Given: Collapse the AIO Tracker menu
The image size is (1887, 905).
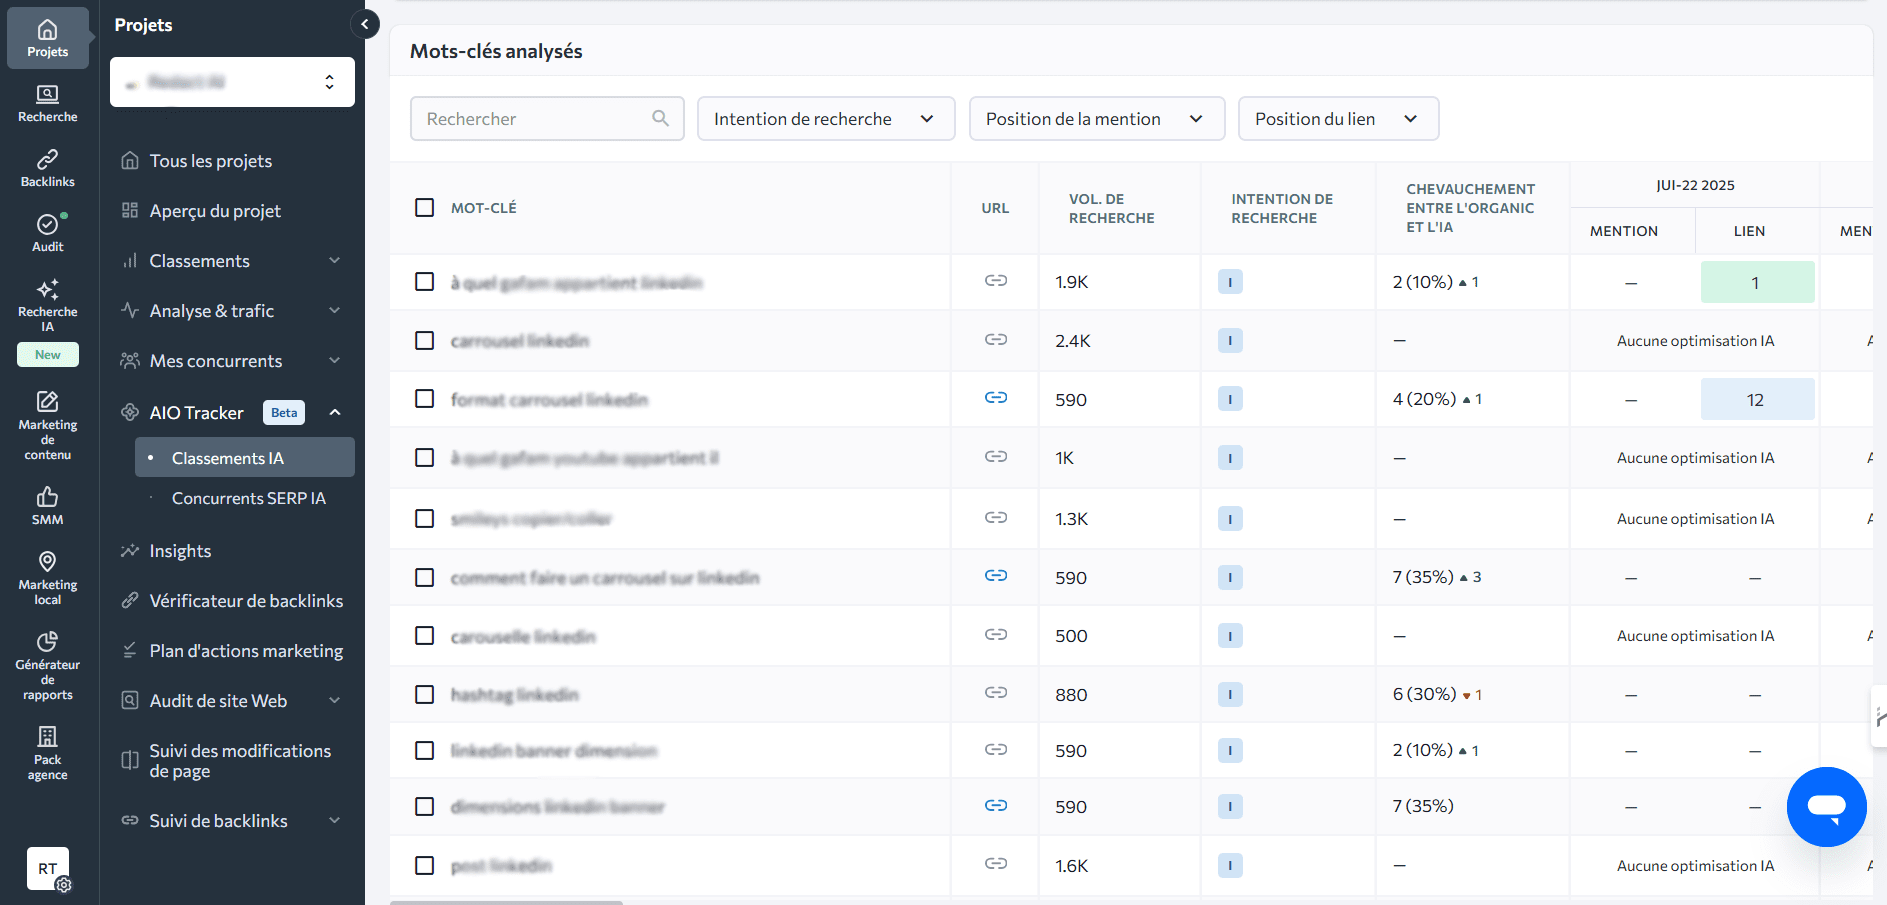Looking at the screenshot, I should [335, 412].
